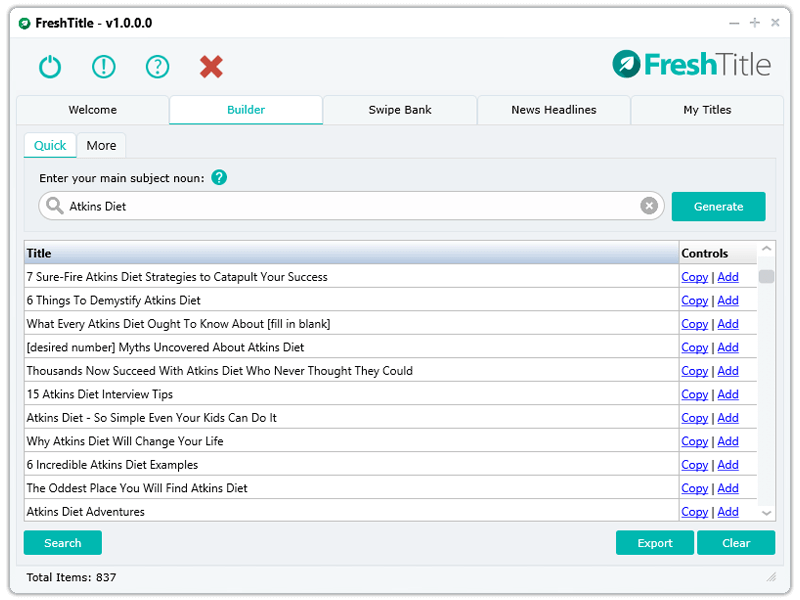Add the 'Myths Uncovered About Atkins Diet' title
The height and width of the screenshot is (600, 800).
(728, 347)
